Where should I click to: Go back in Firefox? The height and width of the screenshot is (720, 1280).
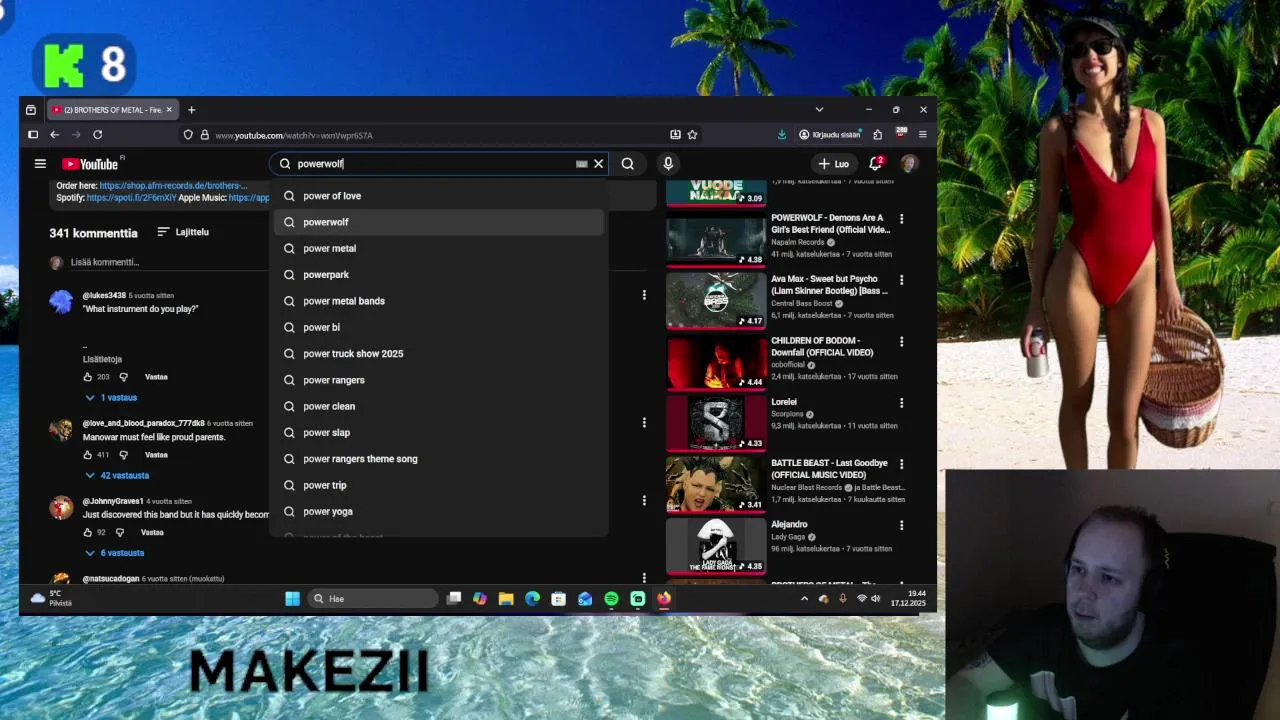(54, 135)
